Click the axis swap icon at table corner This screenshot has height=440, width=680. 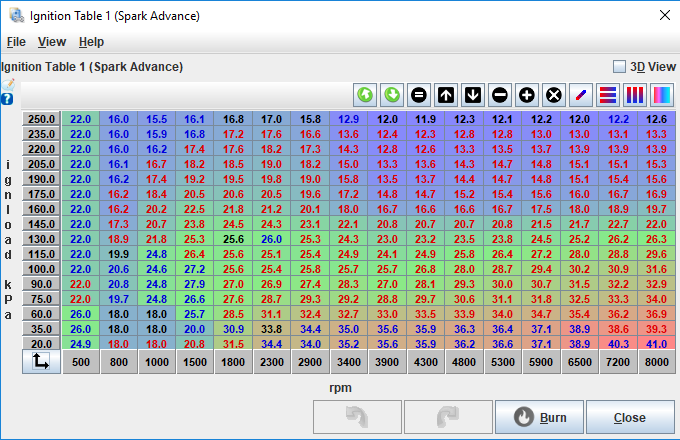40,362
